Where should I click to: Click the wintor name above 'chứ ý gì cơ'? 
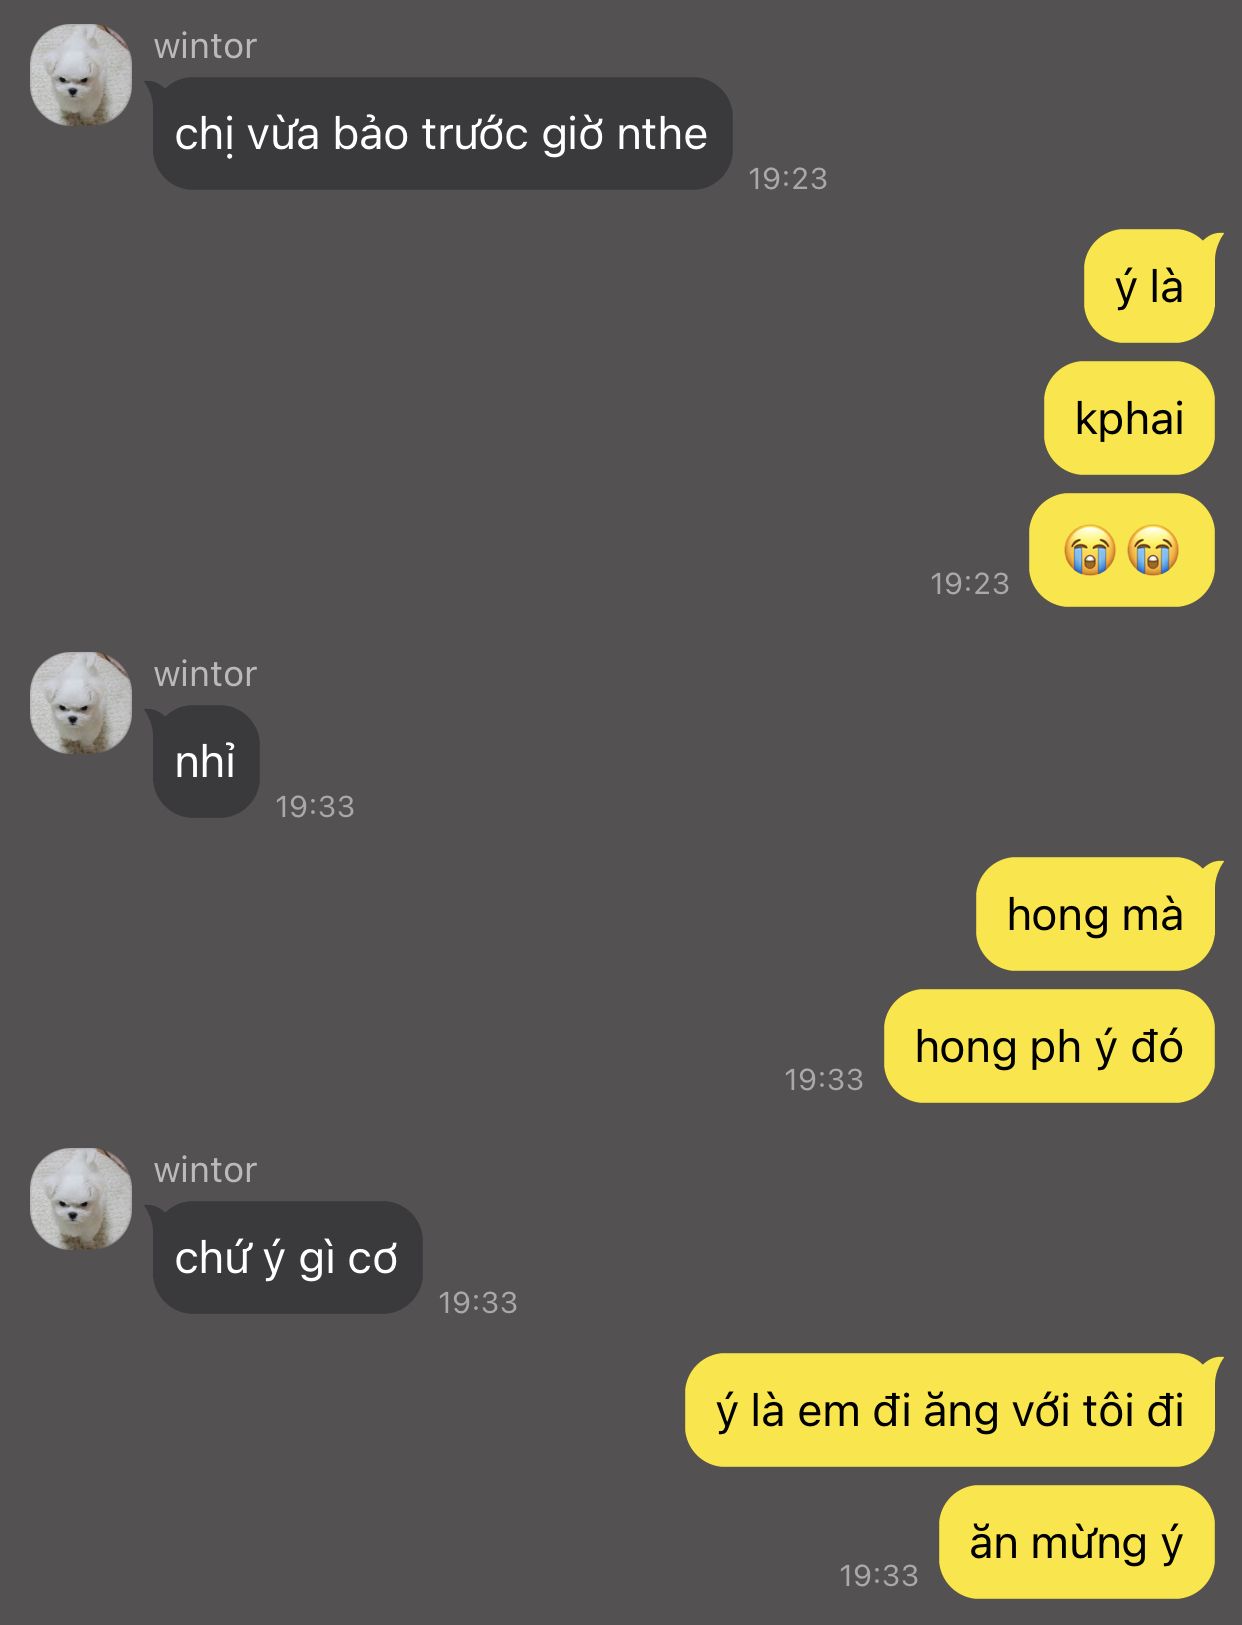(205, 1170)
